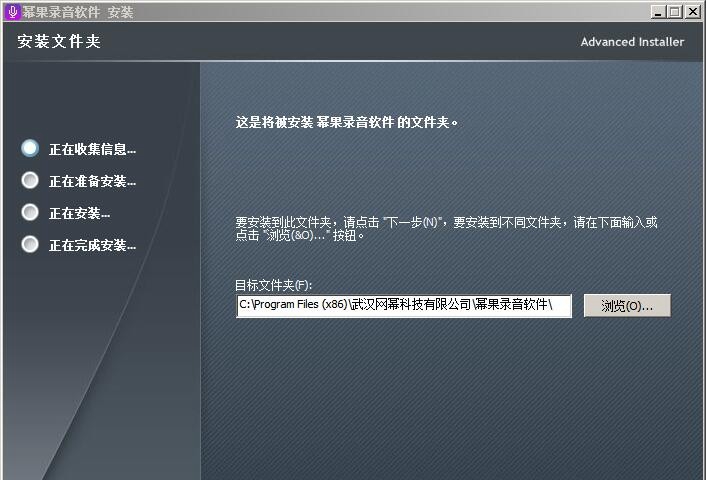Screen dimensions: 706x480
Task: Click into the 目标文件夹 path input field
Action: tap(404, 306)
